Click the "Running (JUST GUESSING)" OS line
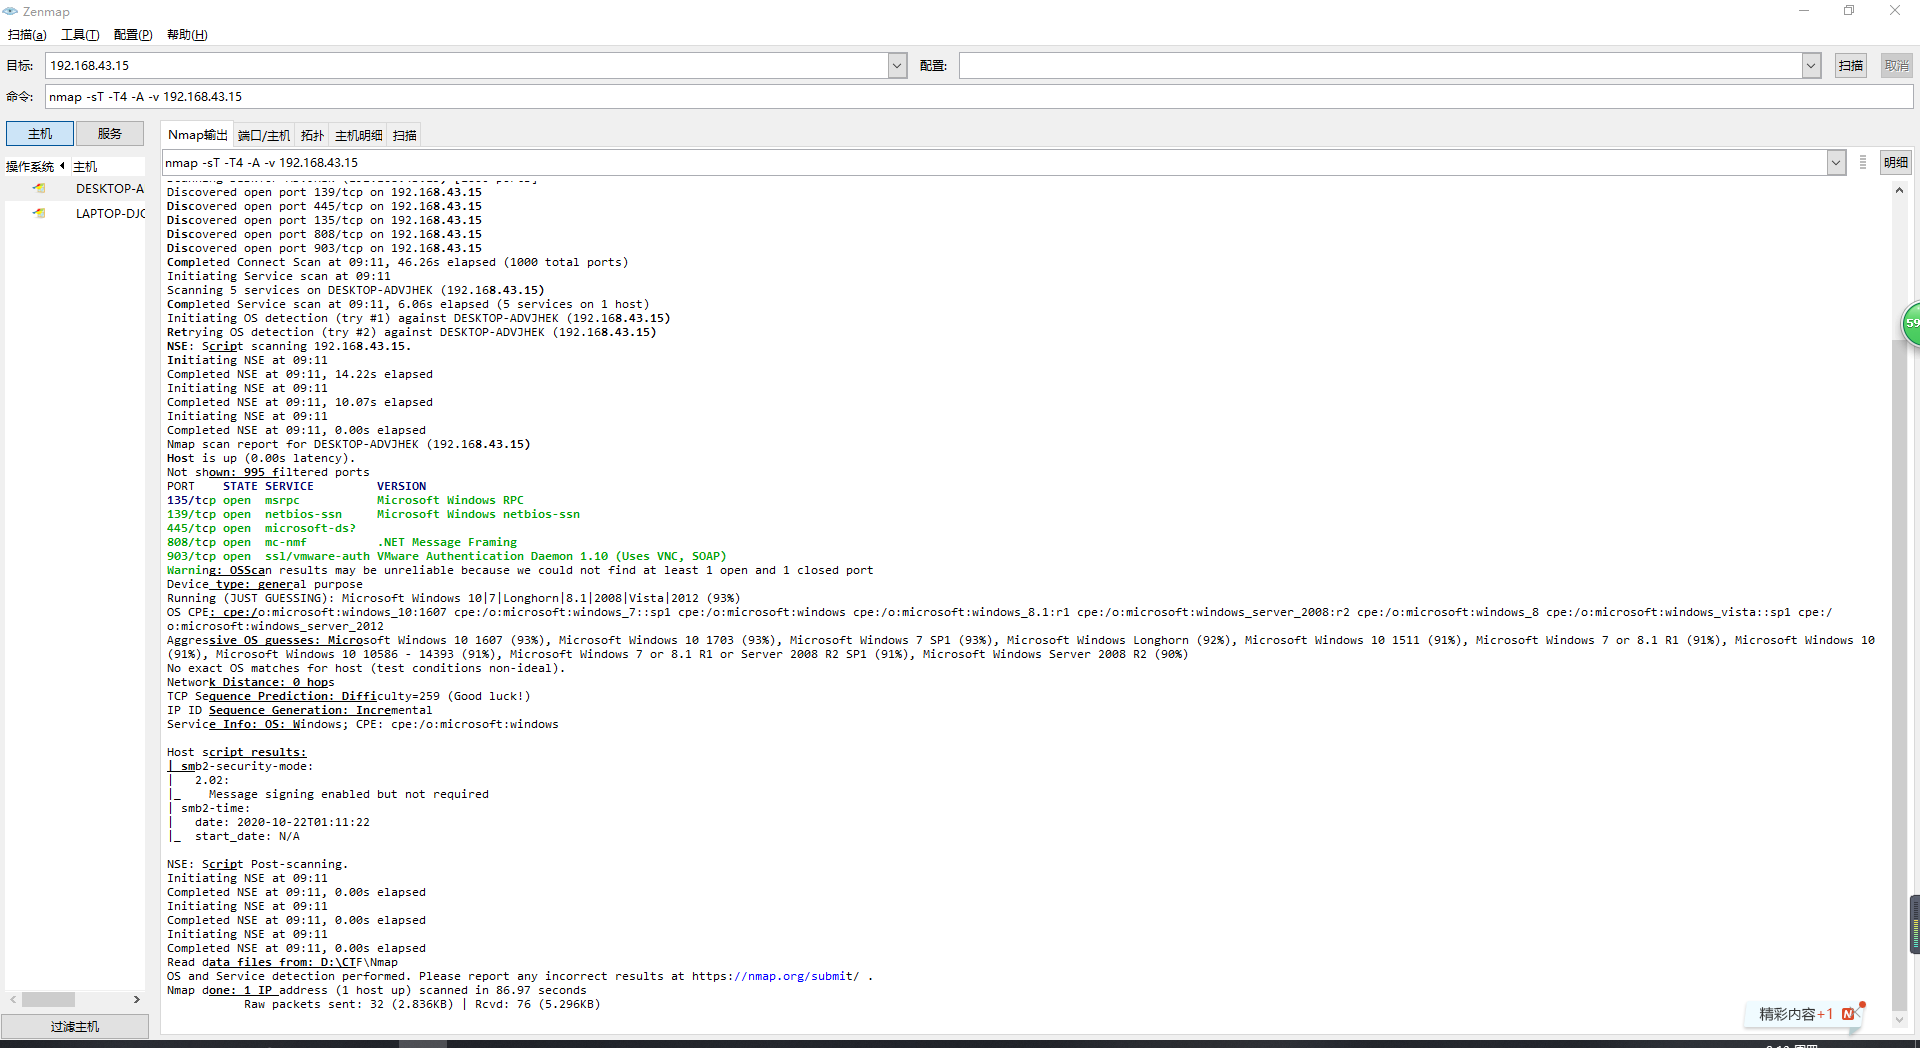1920x1048 pixels. 454,598
